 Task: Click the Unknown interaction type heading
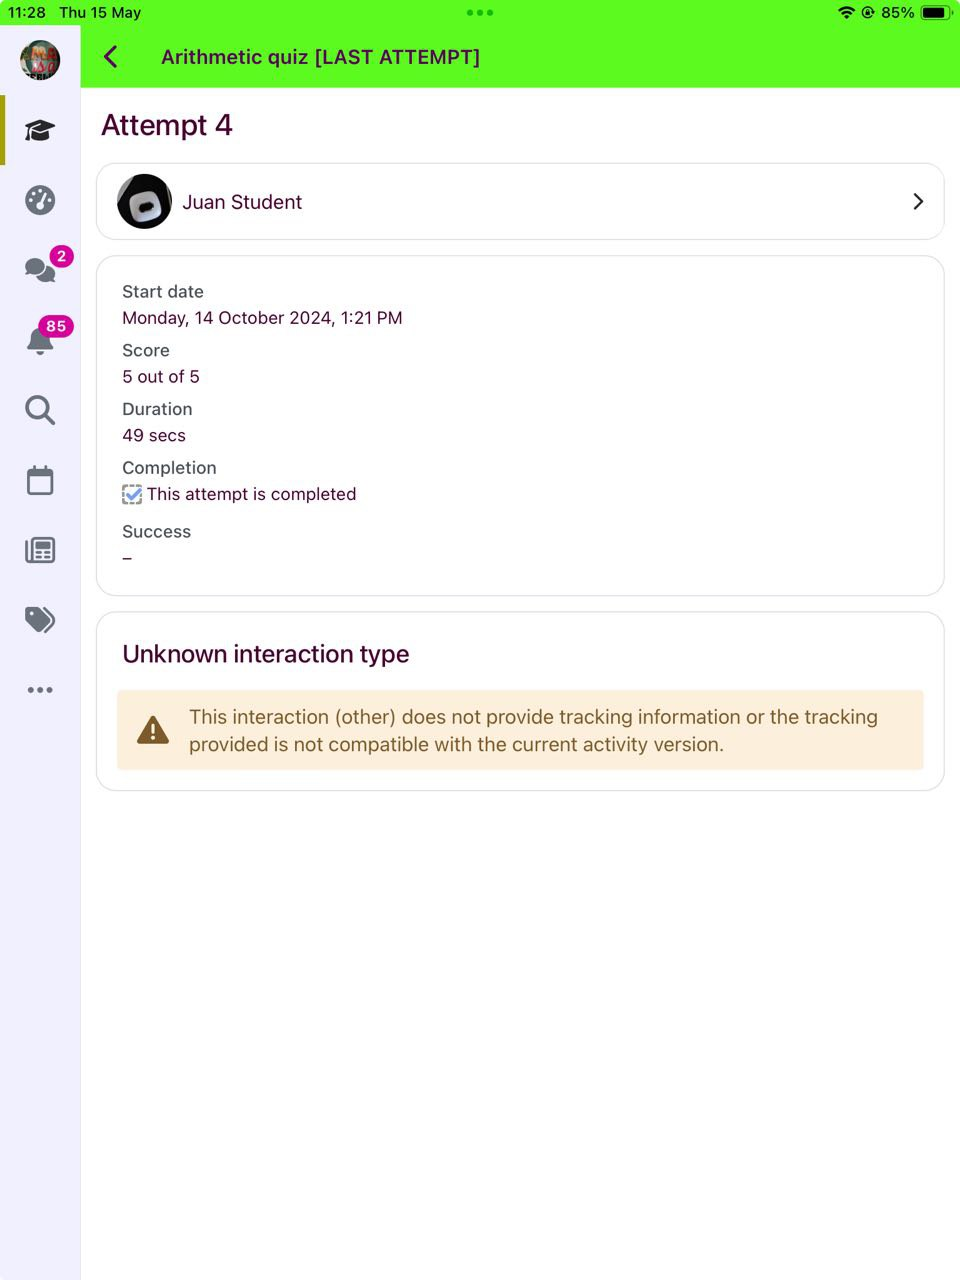[266, 654]
